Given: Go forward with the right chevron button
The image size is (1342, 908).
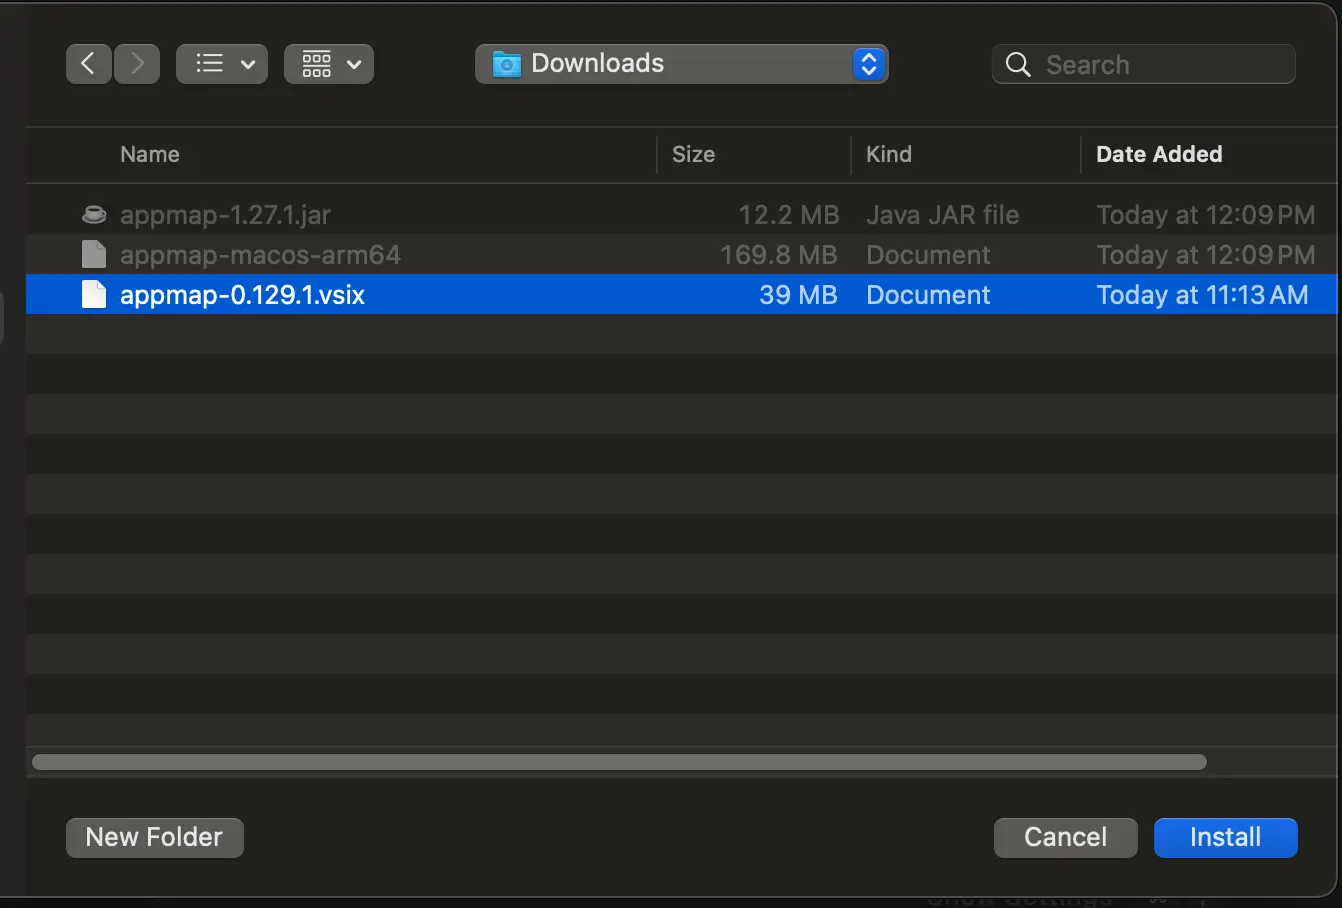Looking at the screenshot, I should click(x=137, y=64).
